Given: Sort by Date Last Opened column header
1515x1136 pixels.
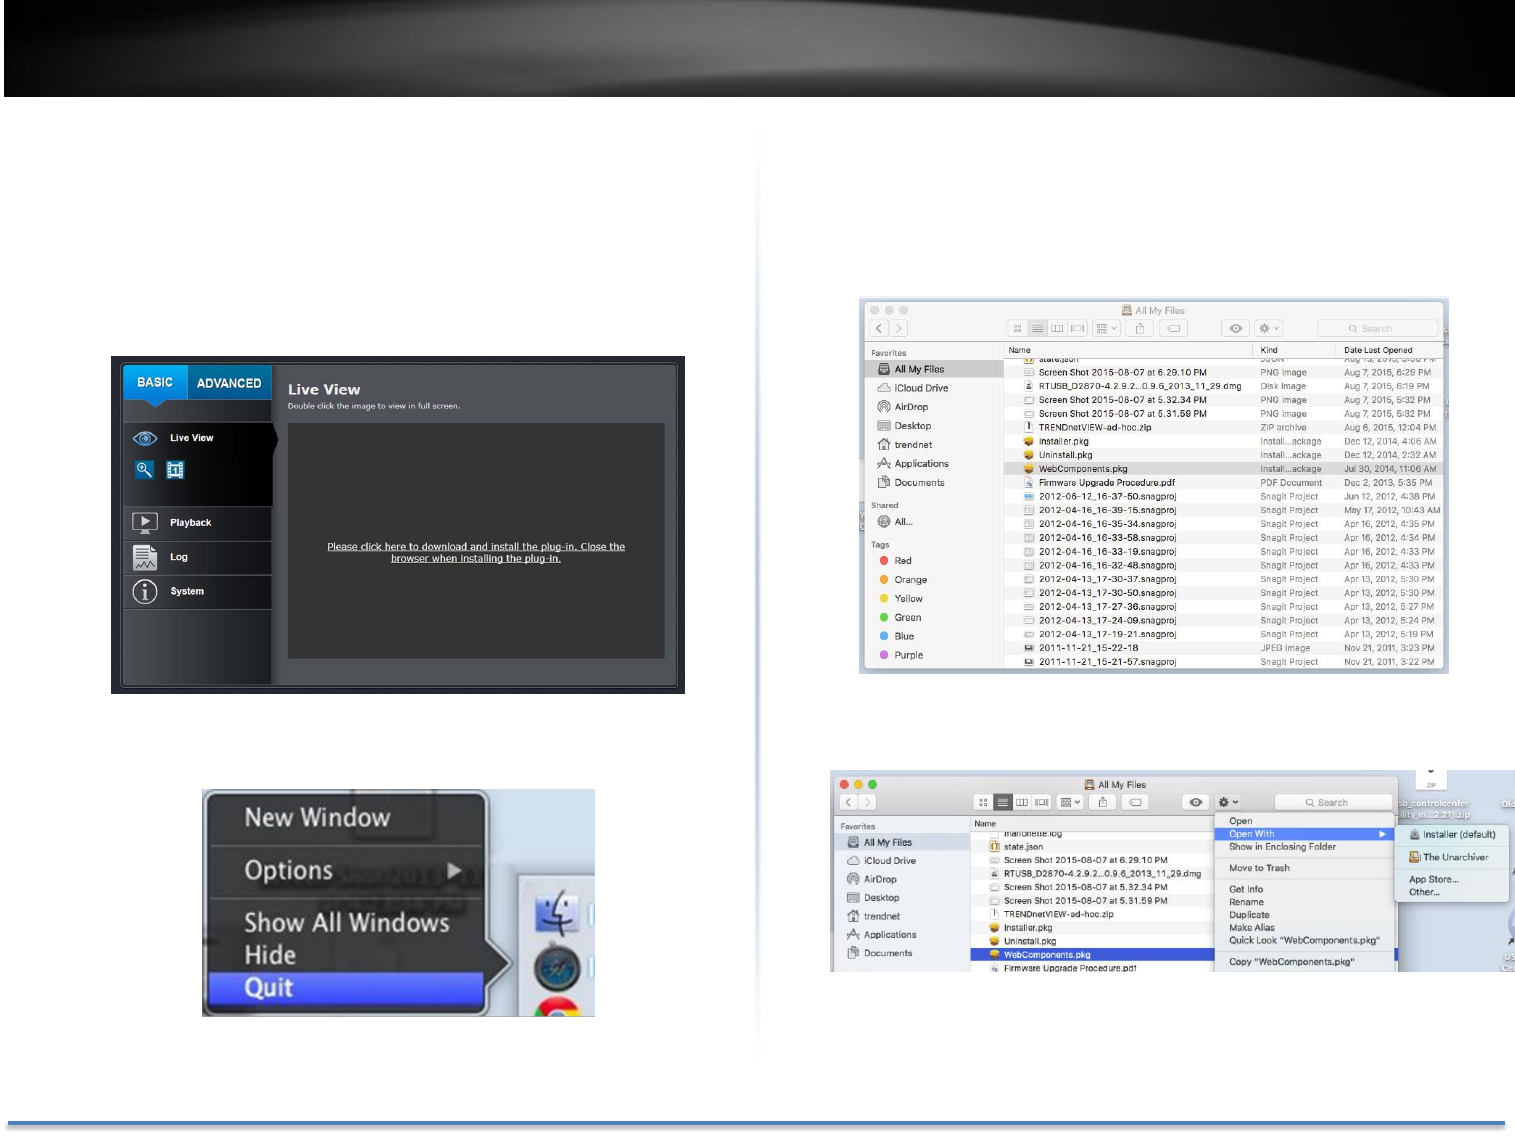Looking at the screenshot, I should coord(1392,350).
